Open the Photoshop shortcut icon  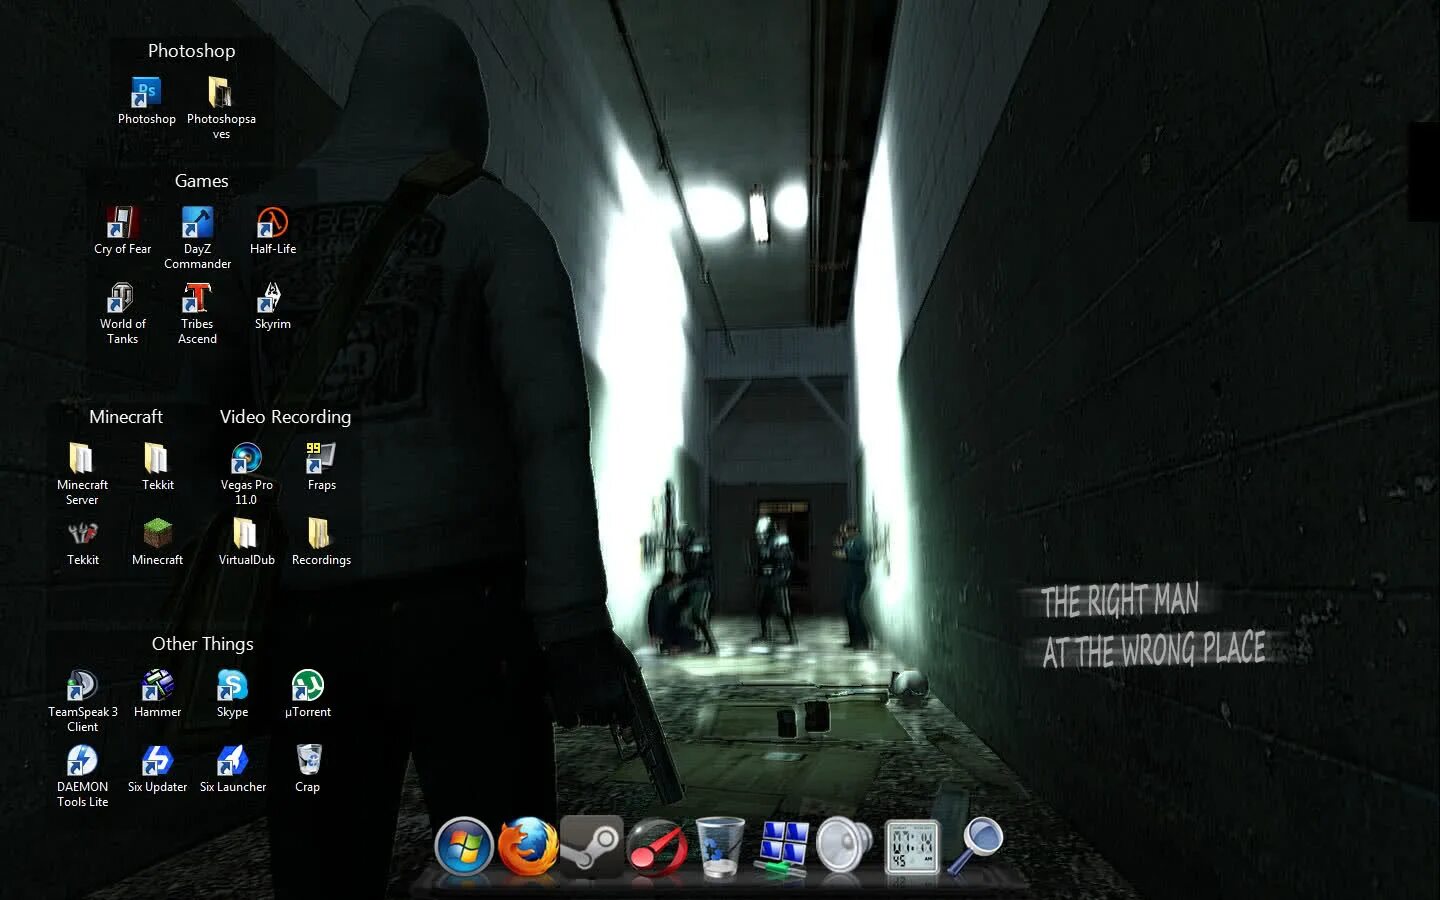coord(147,93)
